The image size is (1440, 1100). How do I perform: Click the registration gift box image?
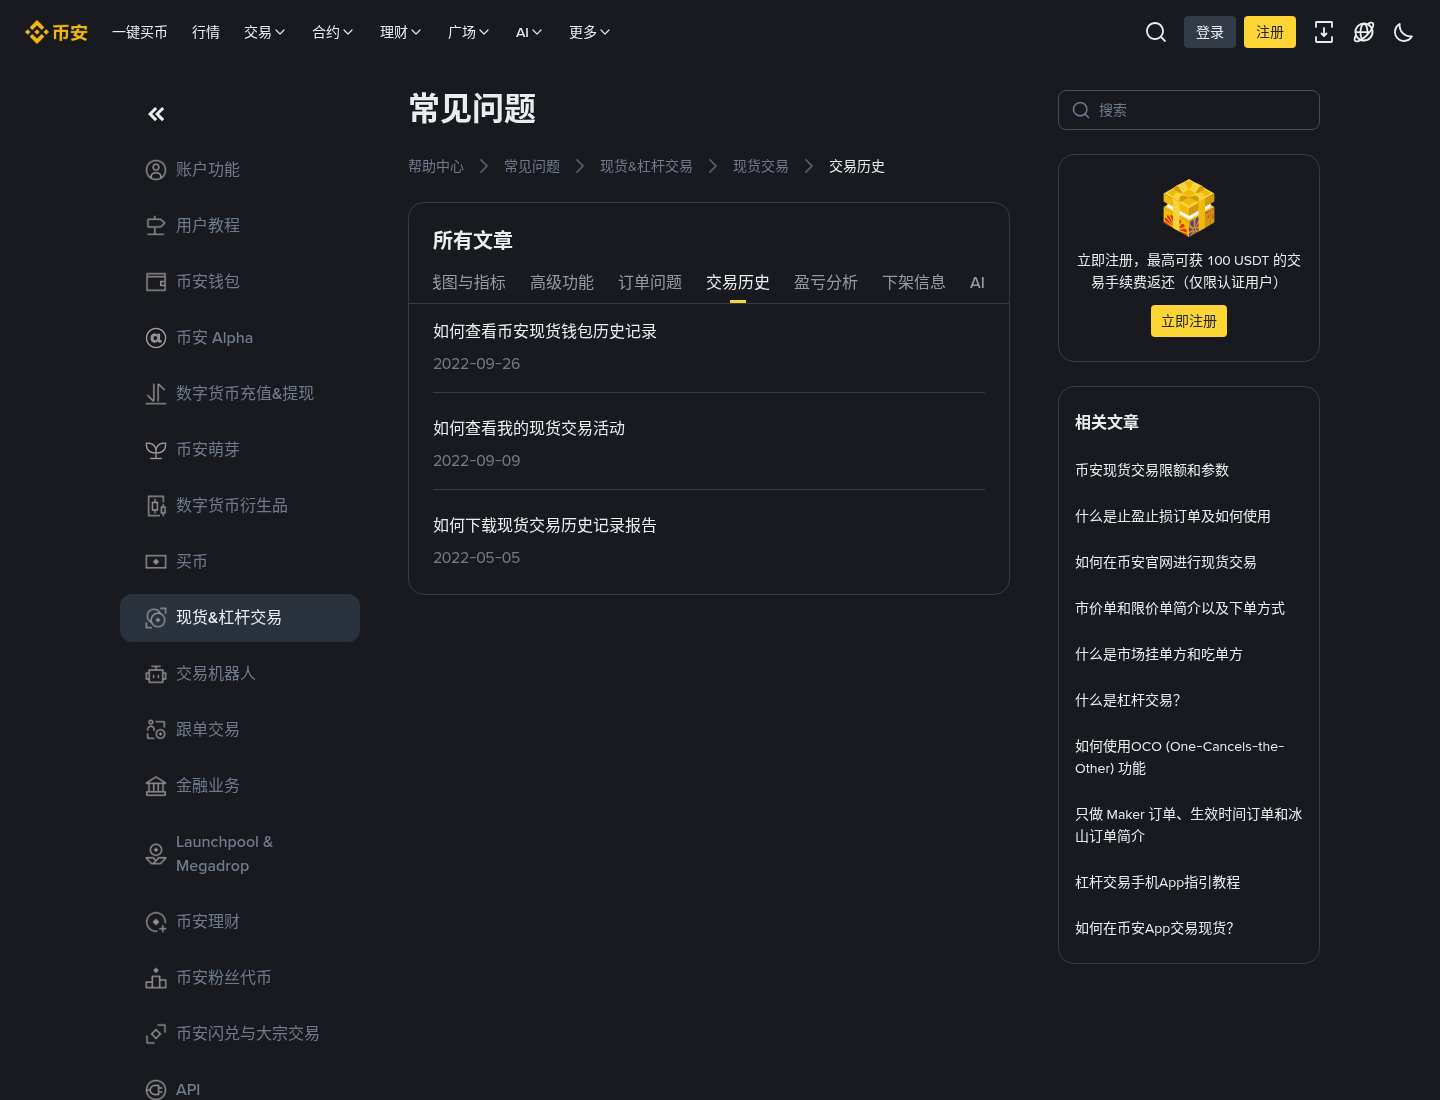(x=1189, y=207)
